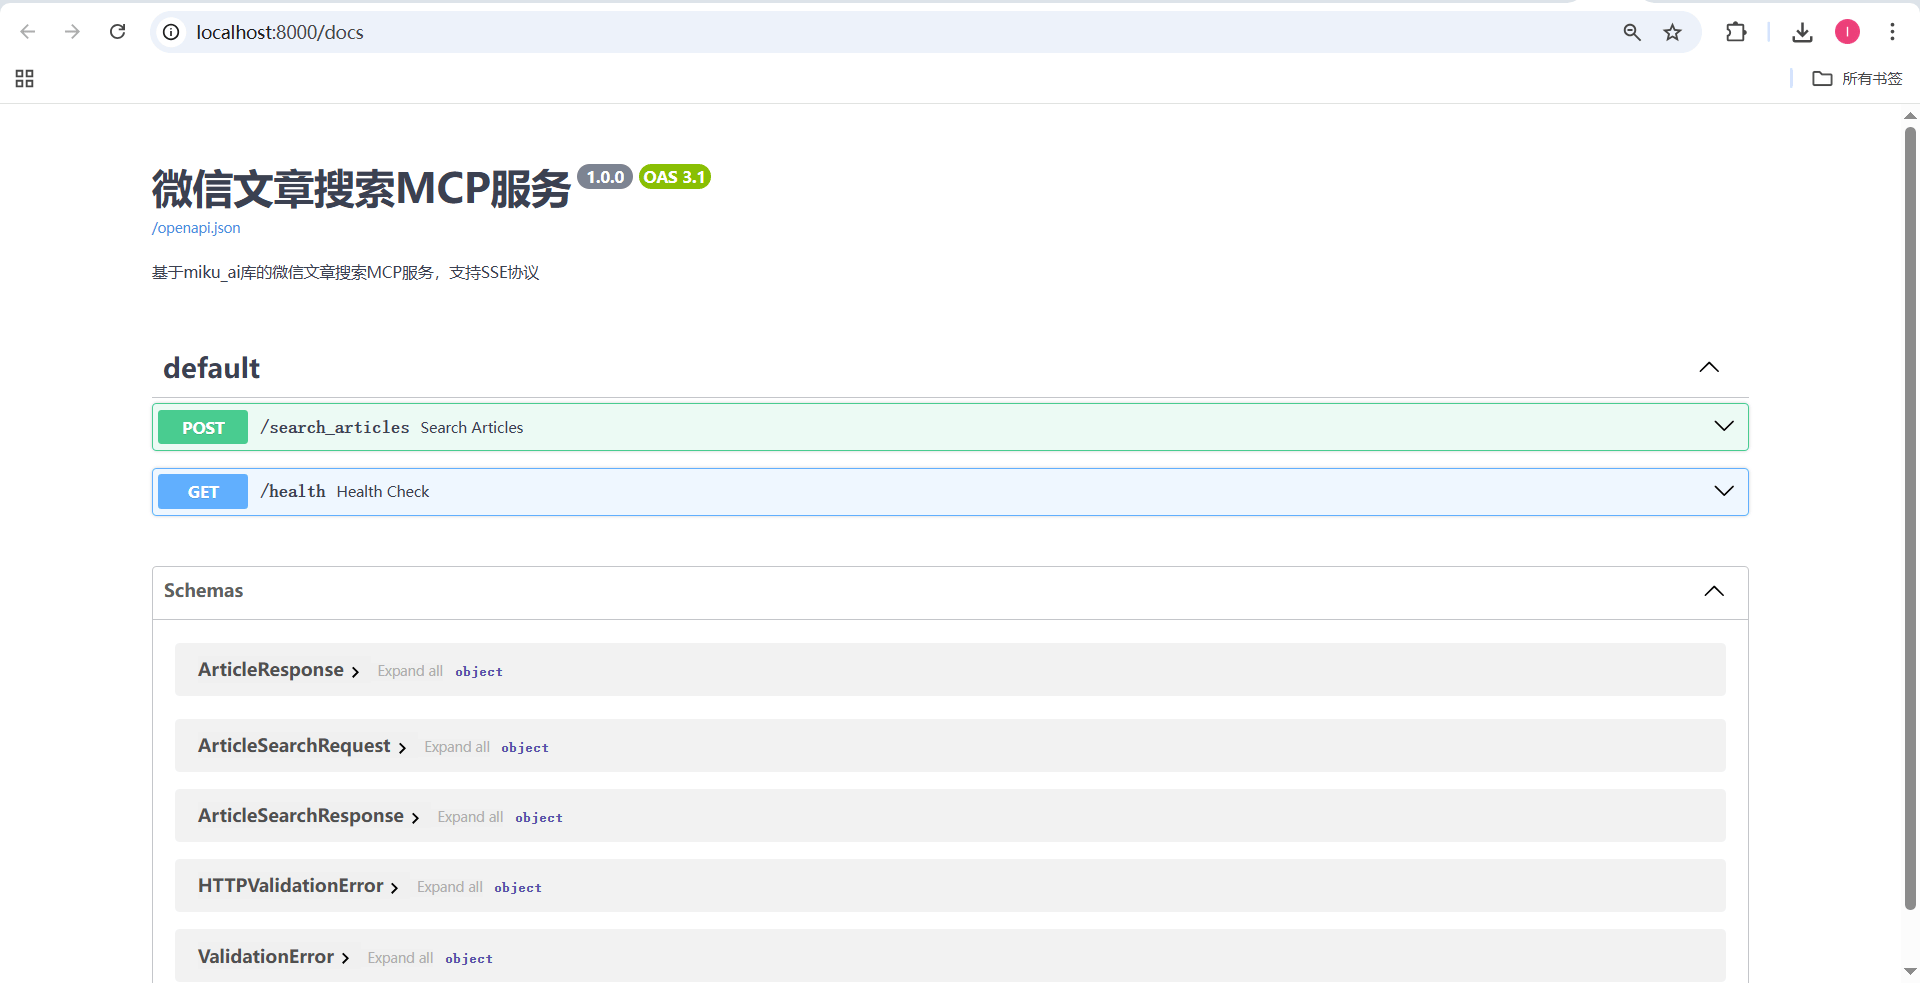The image size is (1920, 983).
Task: Click Expand all for ArticleResponse
Action: tap(410, 671)
